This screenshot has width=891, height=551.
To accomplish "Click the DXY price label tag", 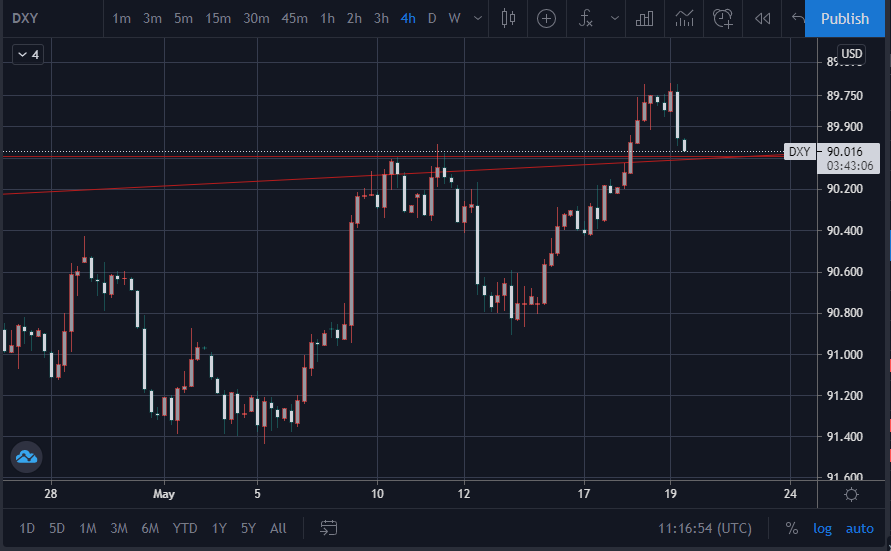I will pyautogui.click(x=799, y=152).
